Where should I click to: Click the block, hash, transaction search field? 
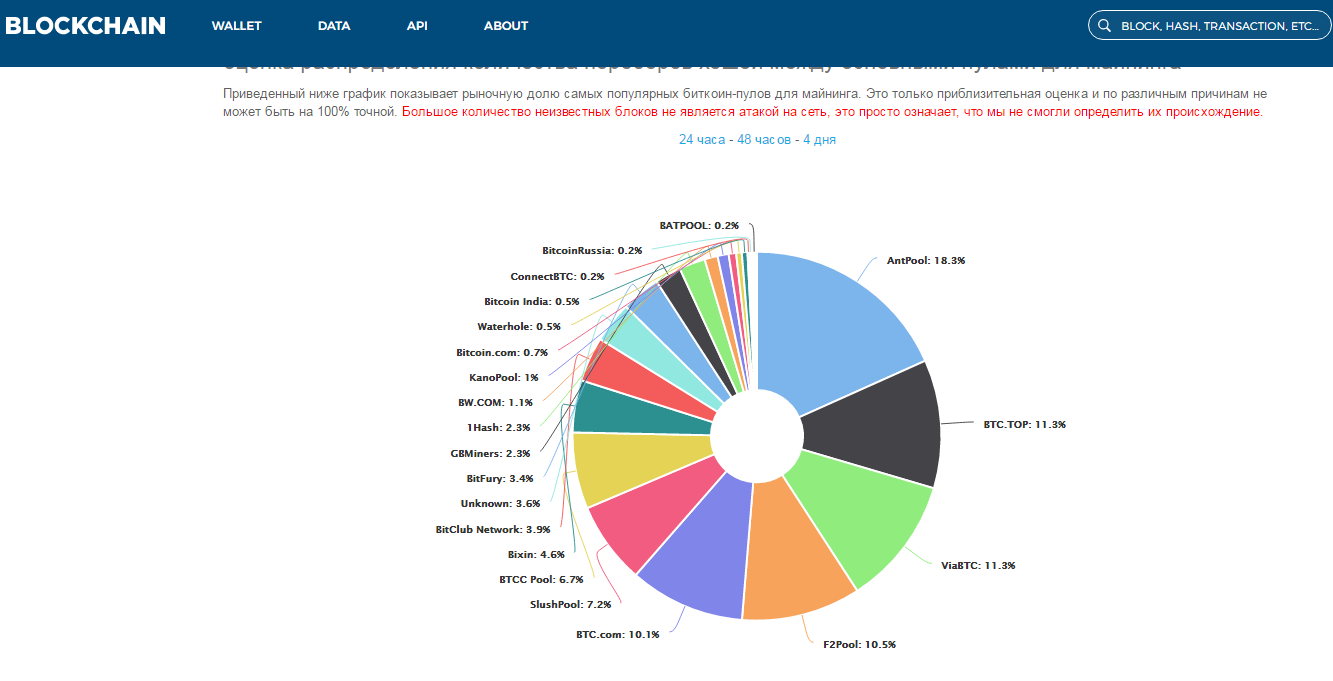tap(1218, 26)
